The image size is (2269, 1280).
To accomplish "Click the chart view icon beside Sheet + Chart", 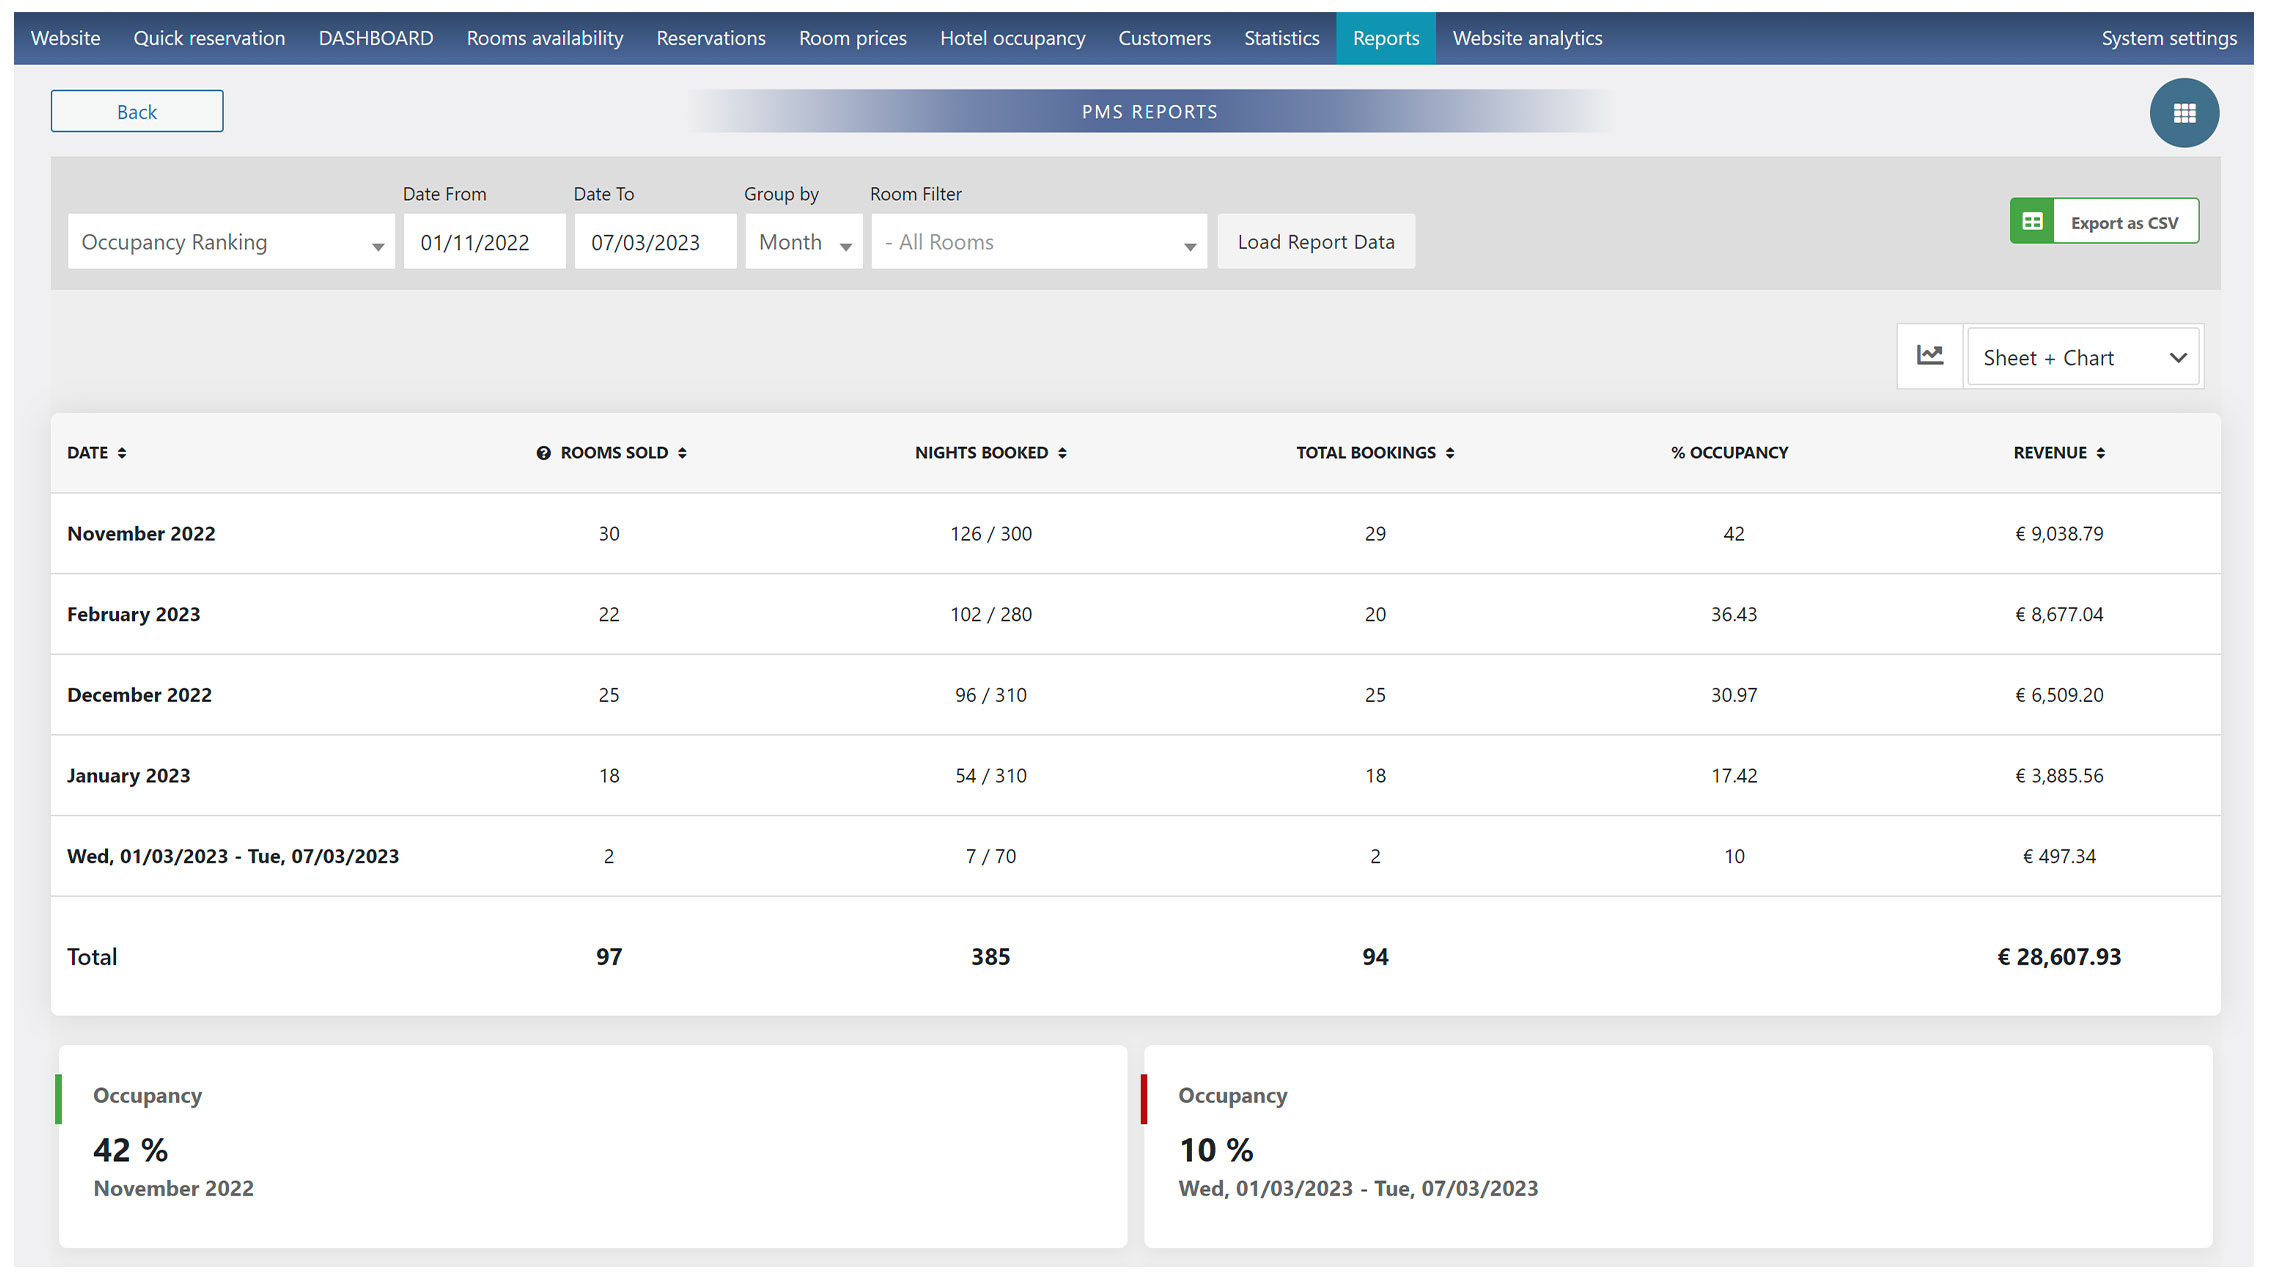I will click(x=1930, y=356).
